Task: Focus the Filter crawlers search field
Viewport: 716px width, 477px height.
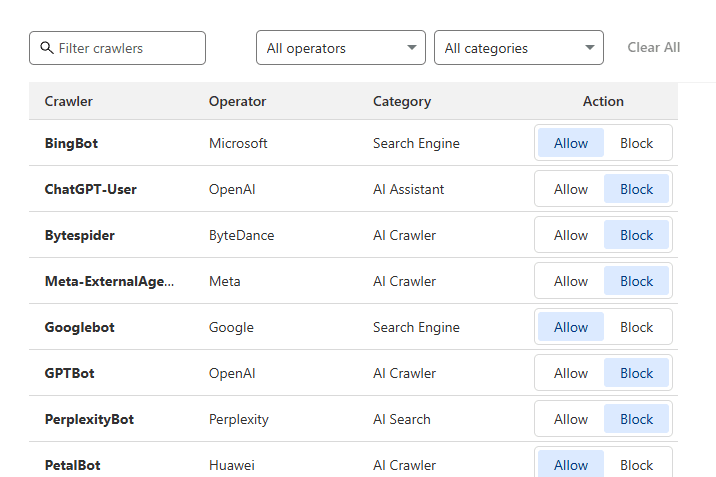Action: (117, 48)
